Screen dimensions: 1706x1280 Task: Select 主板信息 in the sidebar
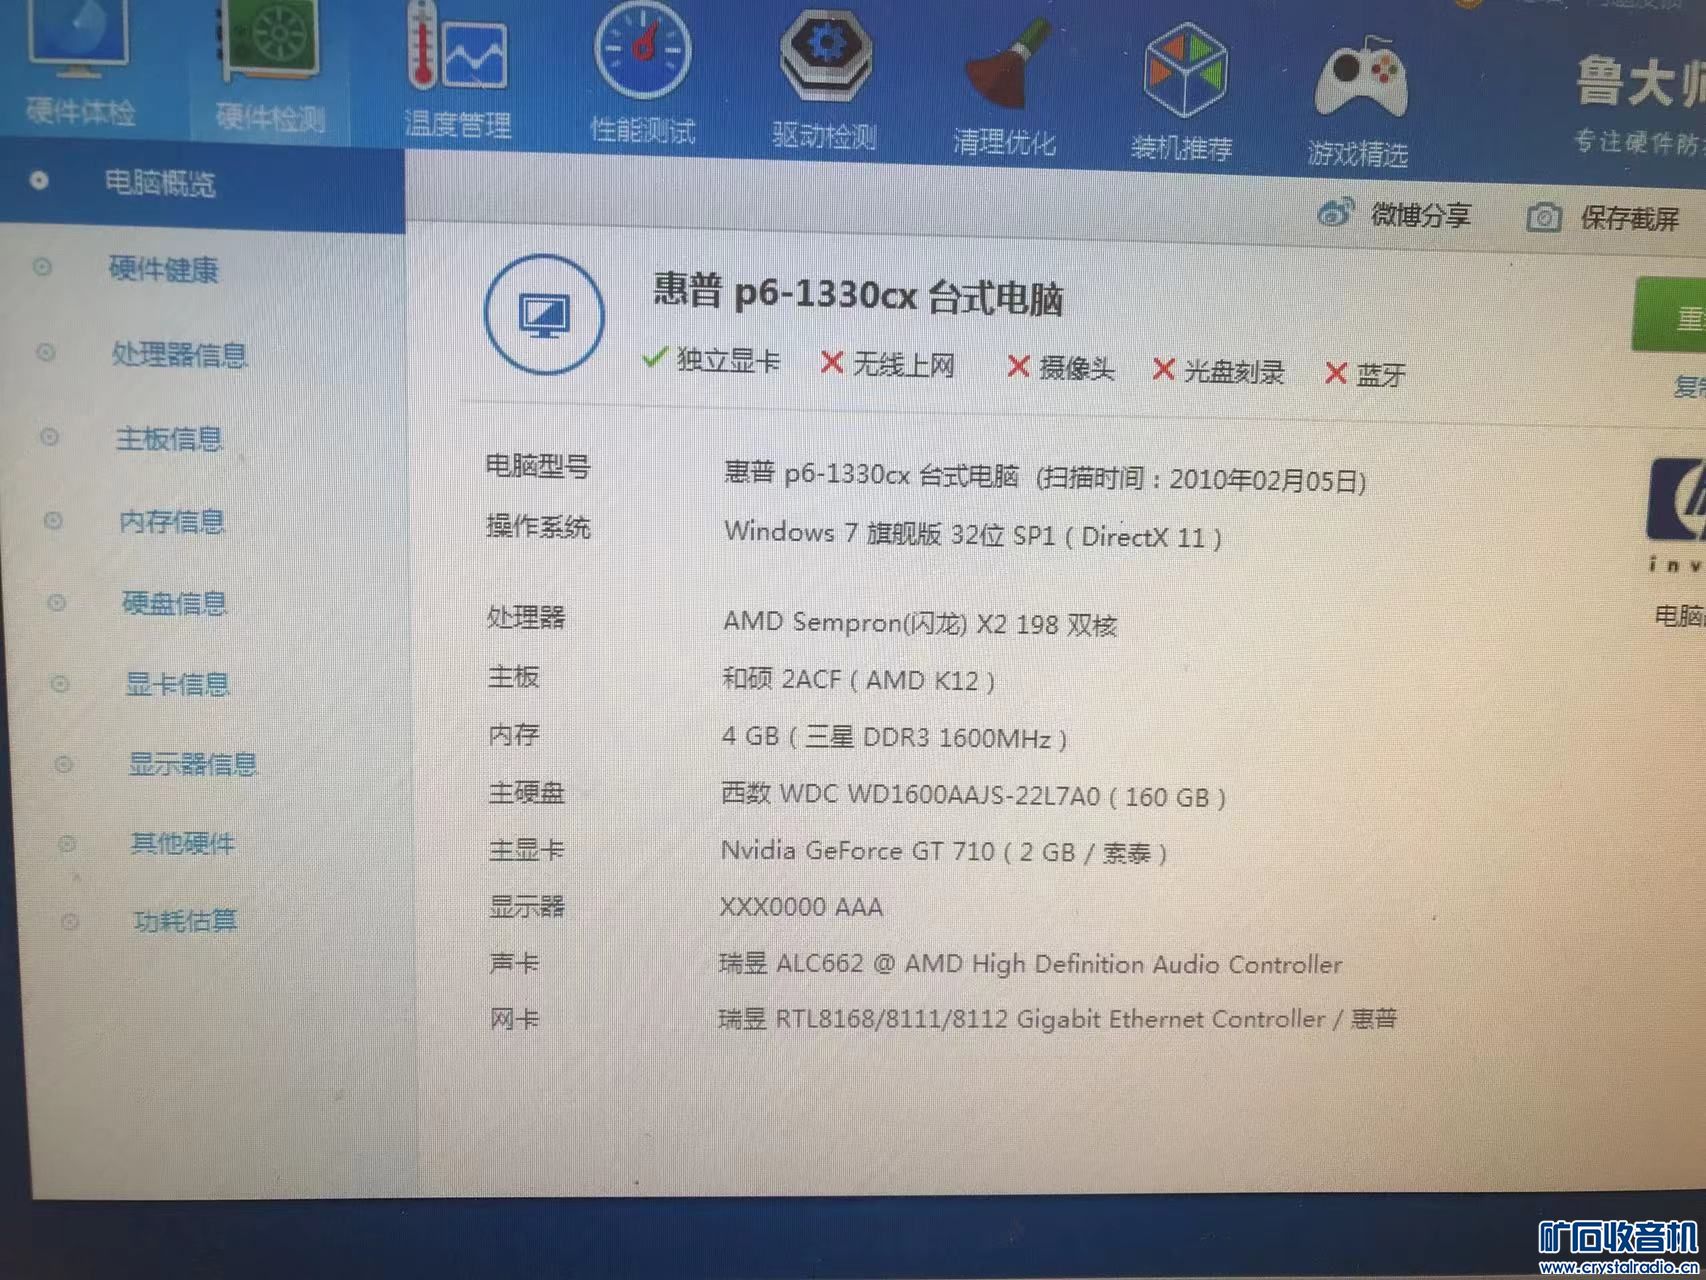point(169,439)
